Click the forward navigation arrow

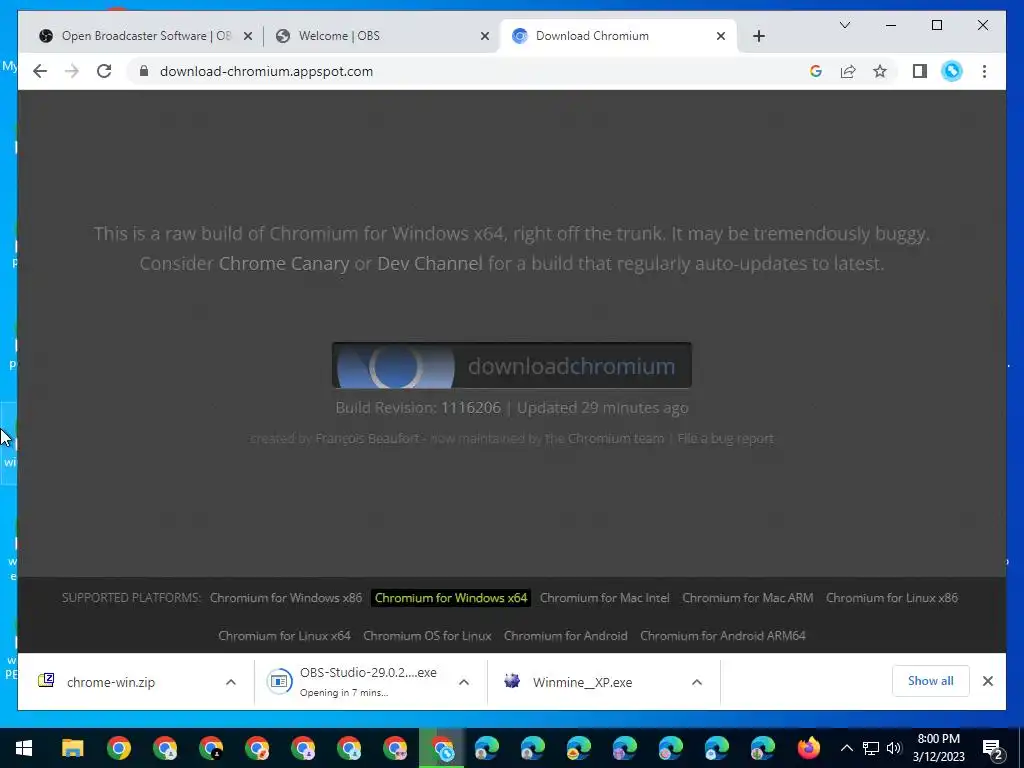(x=72, y=71)
